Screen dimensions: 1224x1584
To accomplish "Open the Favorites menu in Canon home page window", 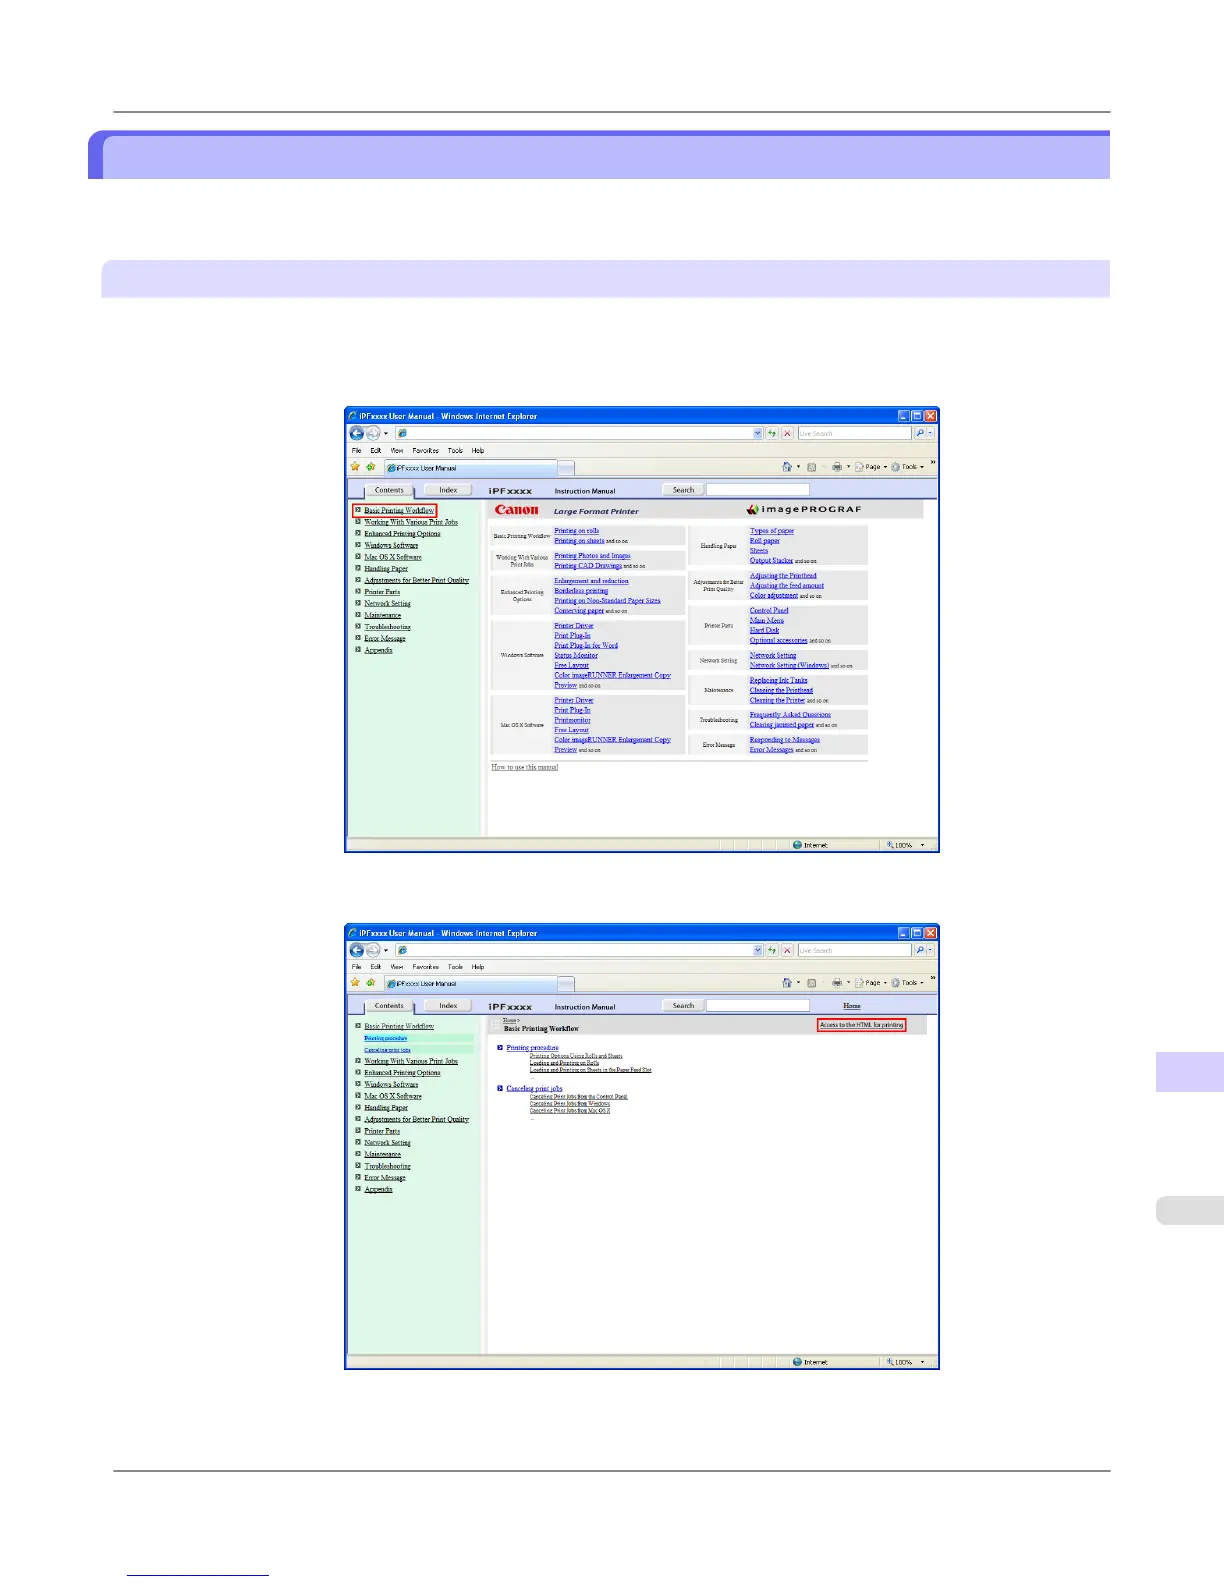I will tap(426, 450).
